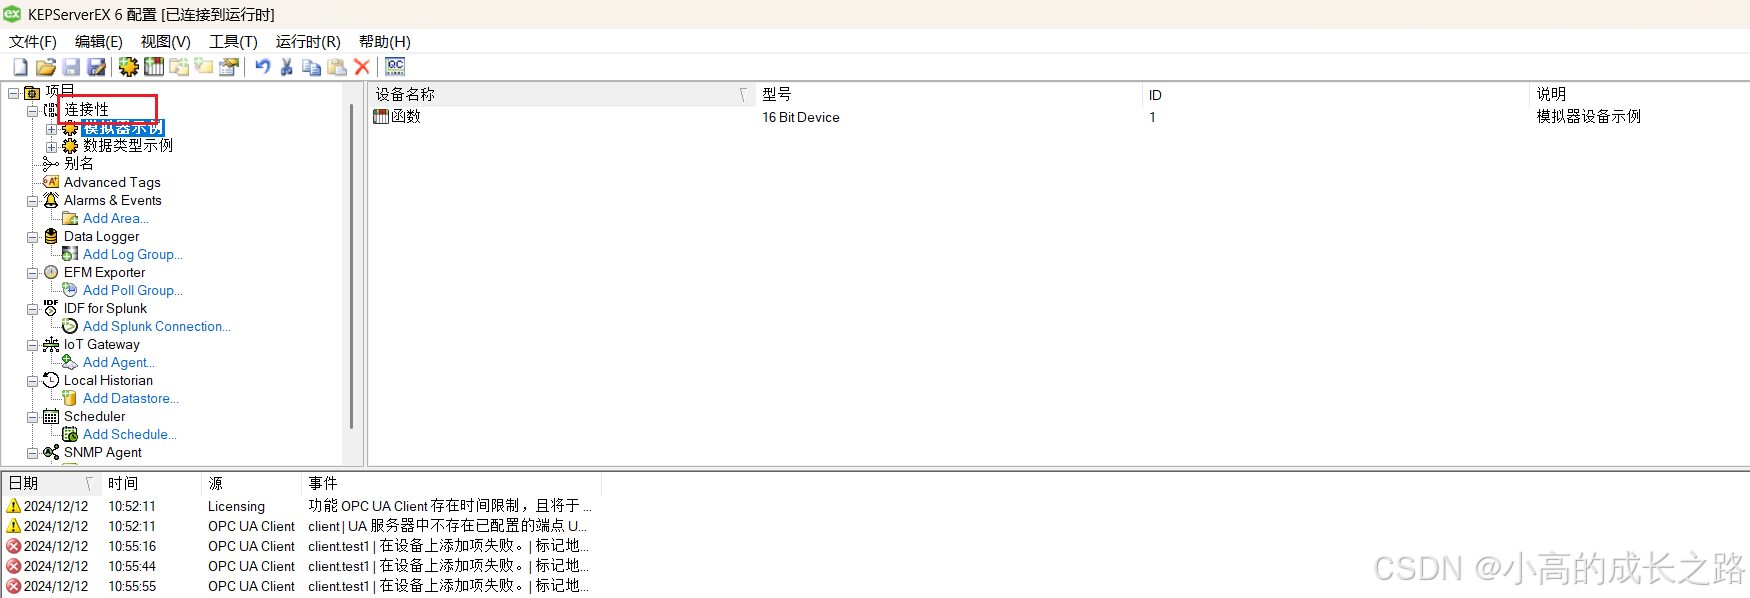The height and width of the screenshot is (598, 1750).
Task: Sort by 设备名称 column header
Action: point(561,94)
